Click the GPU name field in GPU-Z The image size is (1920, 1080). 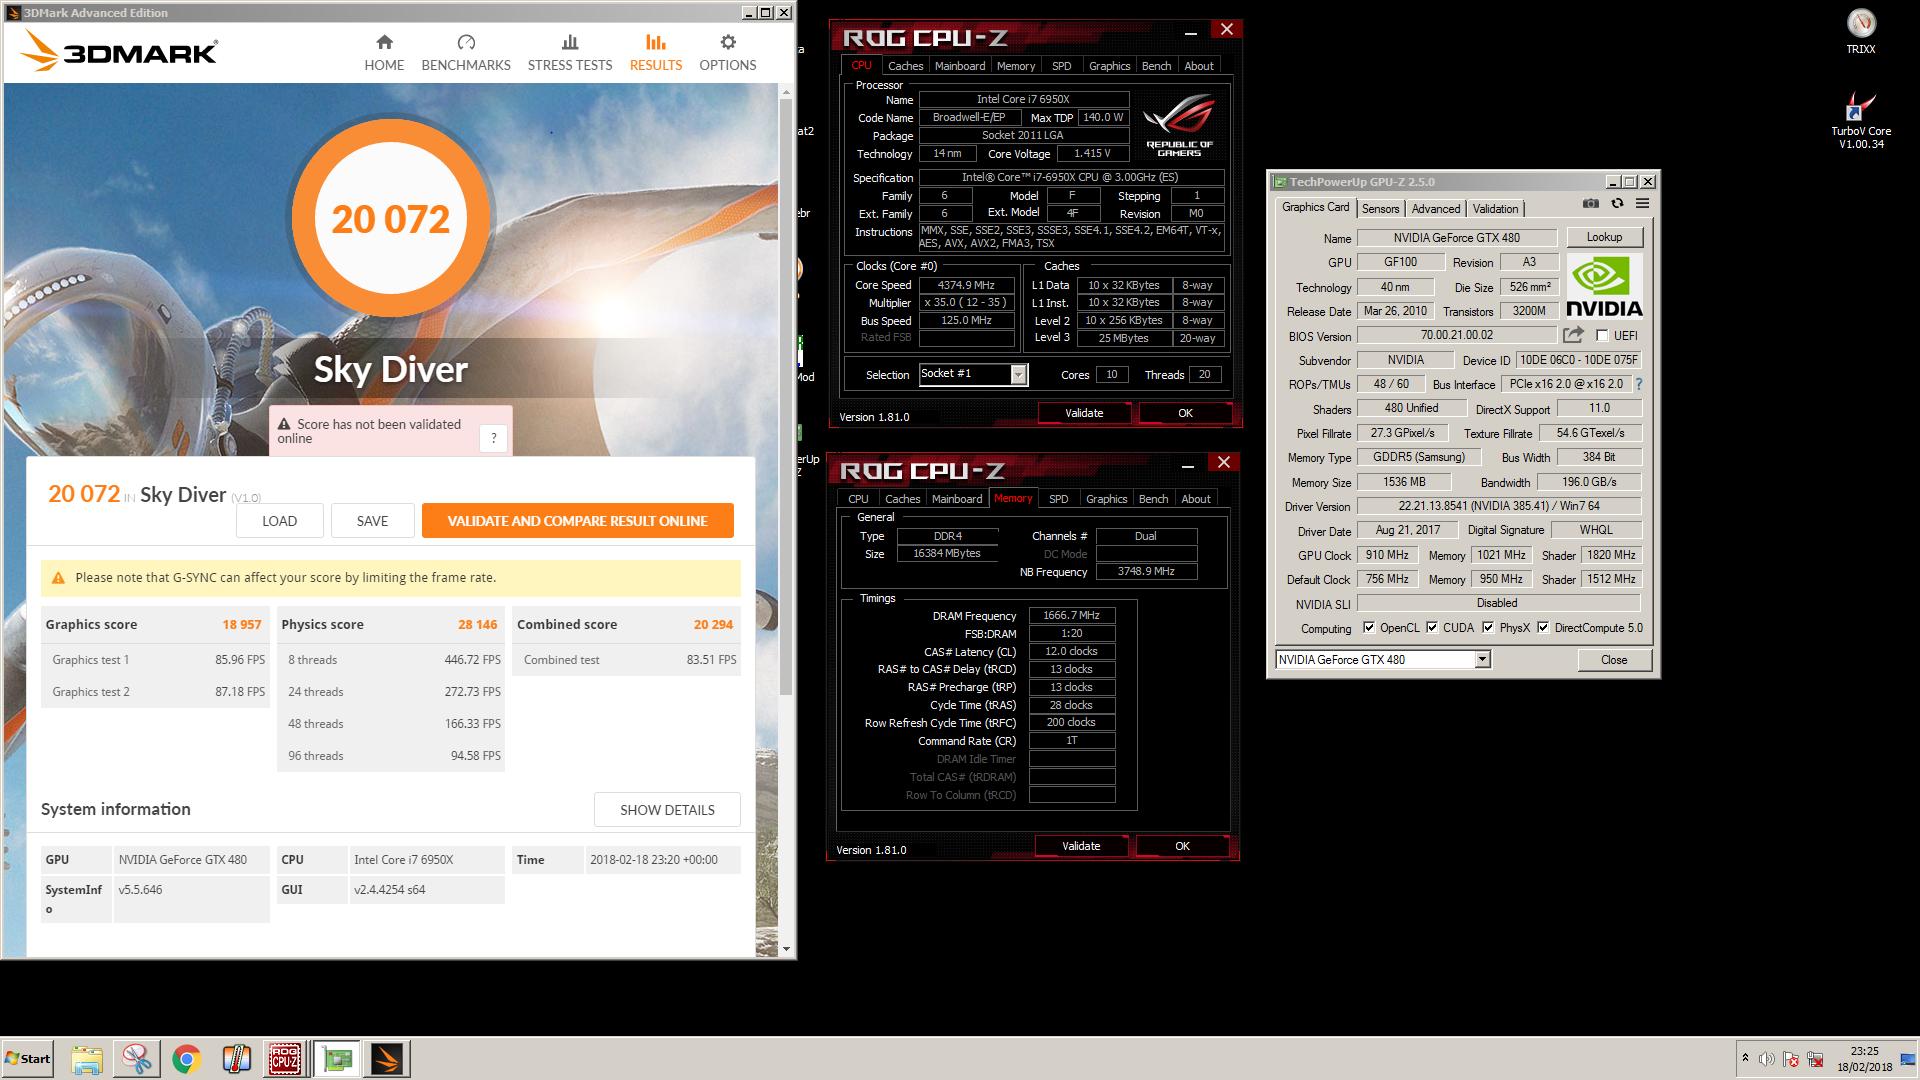click(x=1456, y=238)
